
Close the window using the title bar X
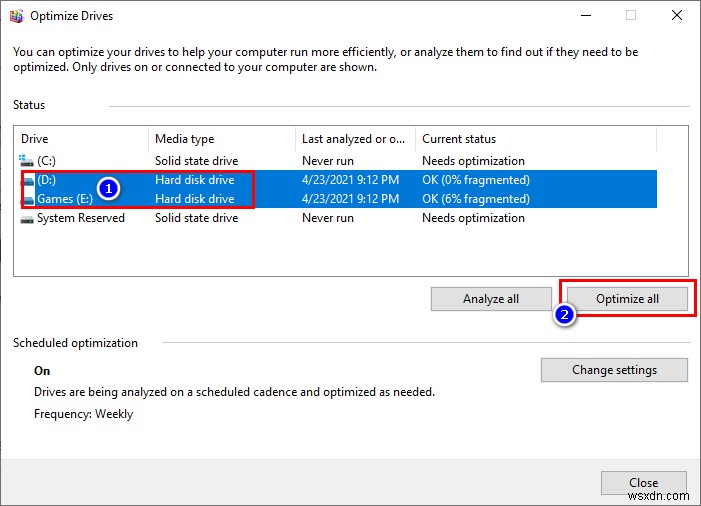coord(677,15)
